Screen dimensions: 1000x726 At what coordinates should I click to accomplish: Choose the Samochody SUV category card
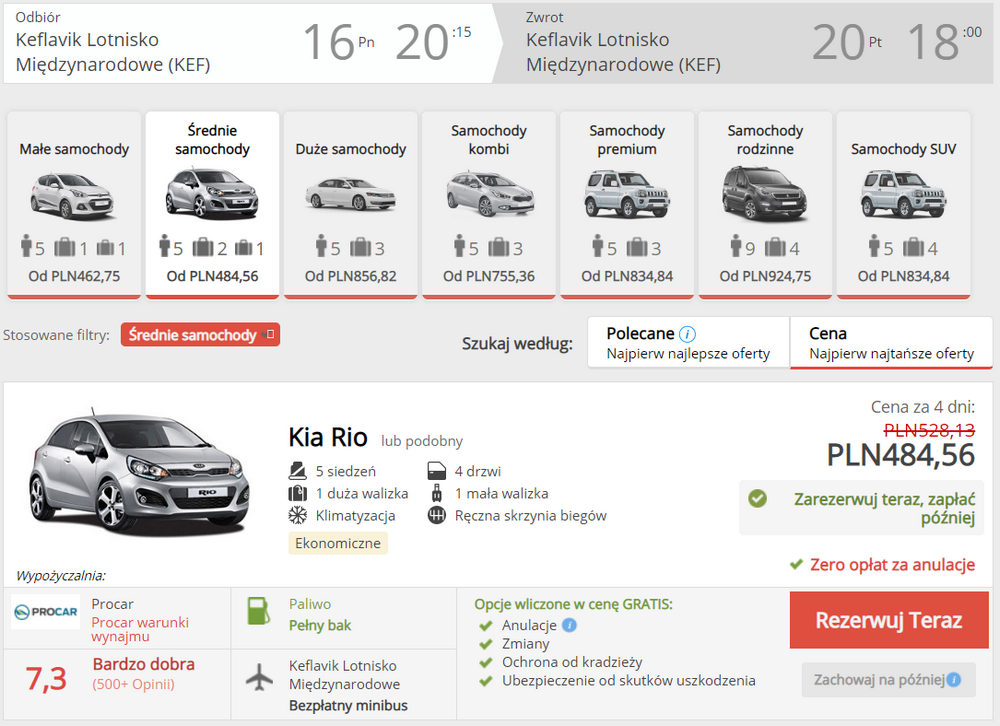[904, 204]
